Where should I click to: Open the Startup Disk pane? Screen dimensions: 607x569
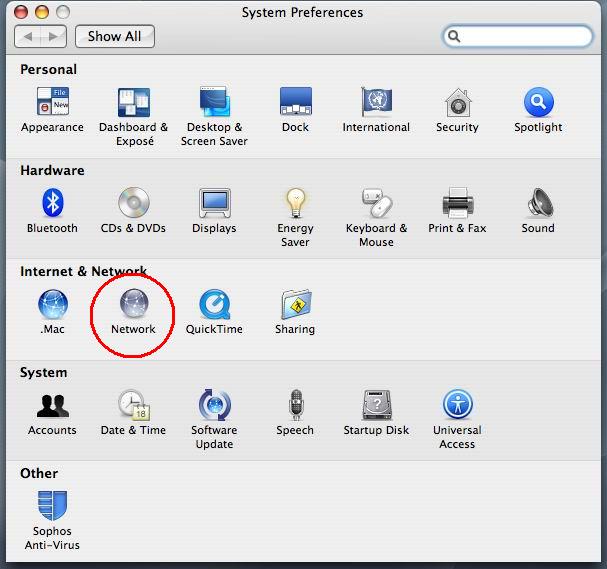click(x=376, y=406)
